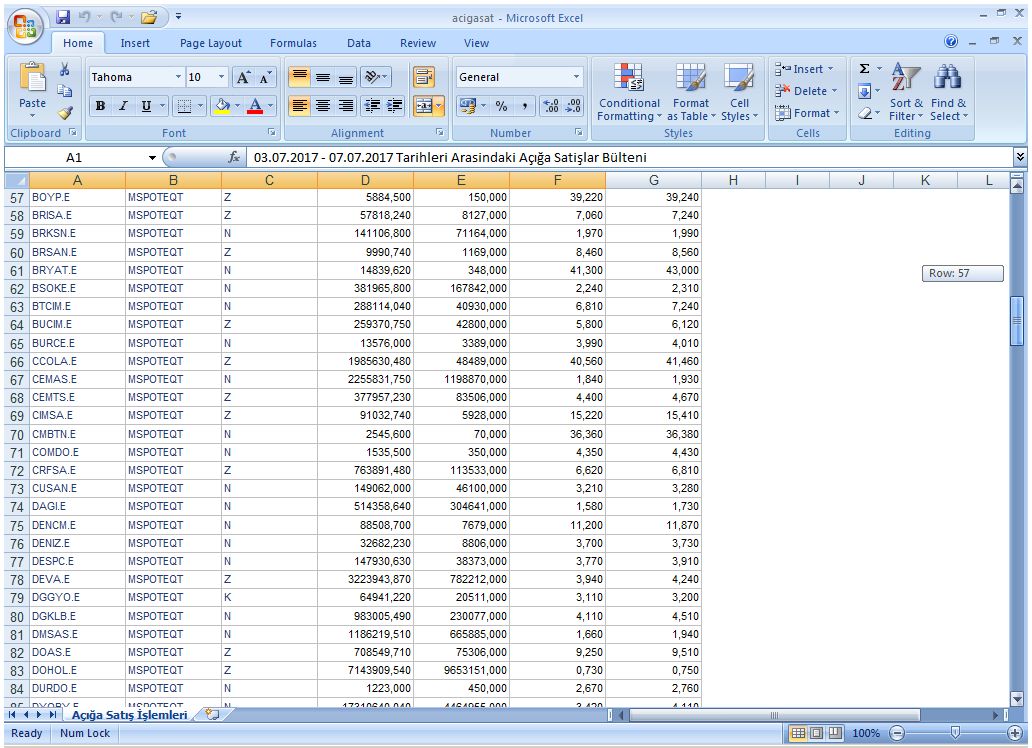Viewport: 1032px width, 748px height.
Task: Open Conditional Formatting menu
Action: click(629, 92)
